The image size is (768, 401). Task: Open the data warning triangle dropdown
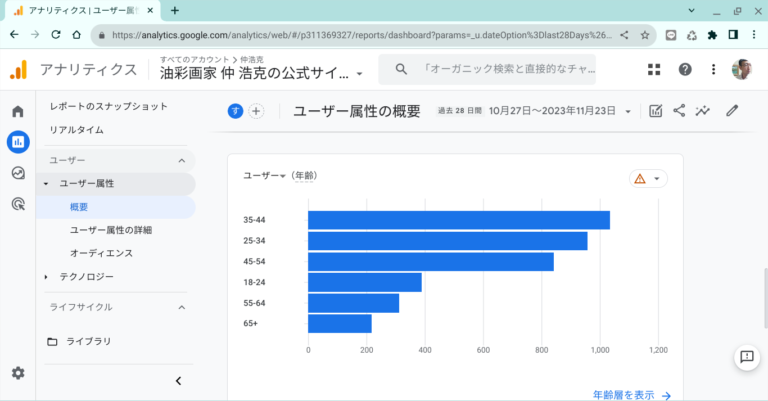[648, 179]
